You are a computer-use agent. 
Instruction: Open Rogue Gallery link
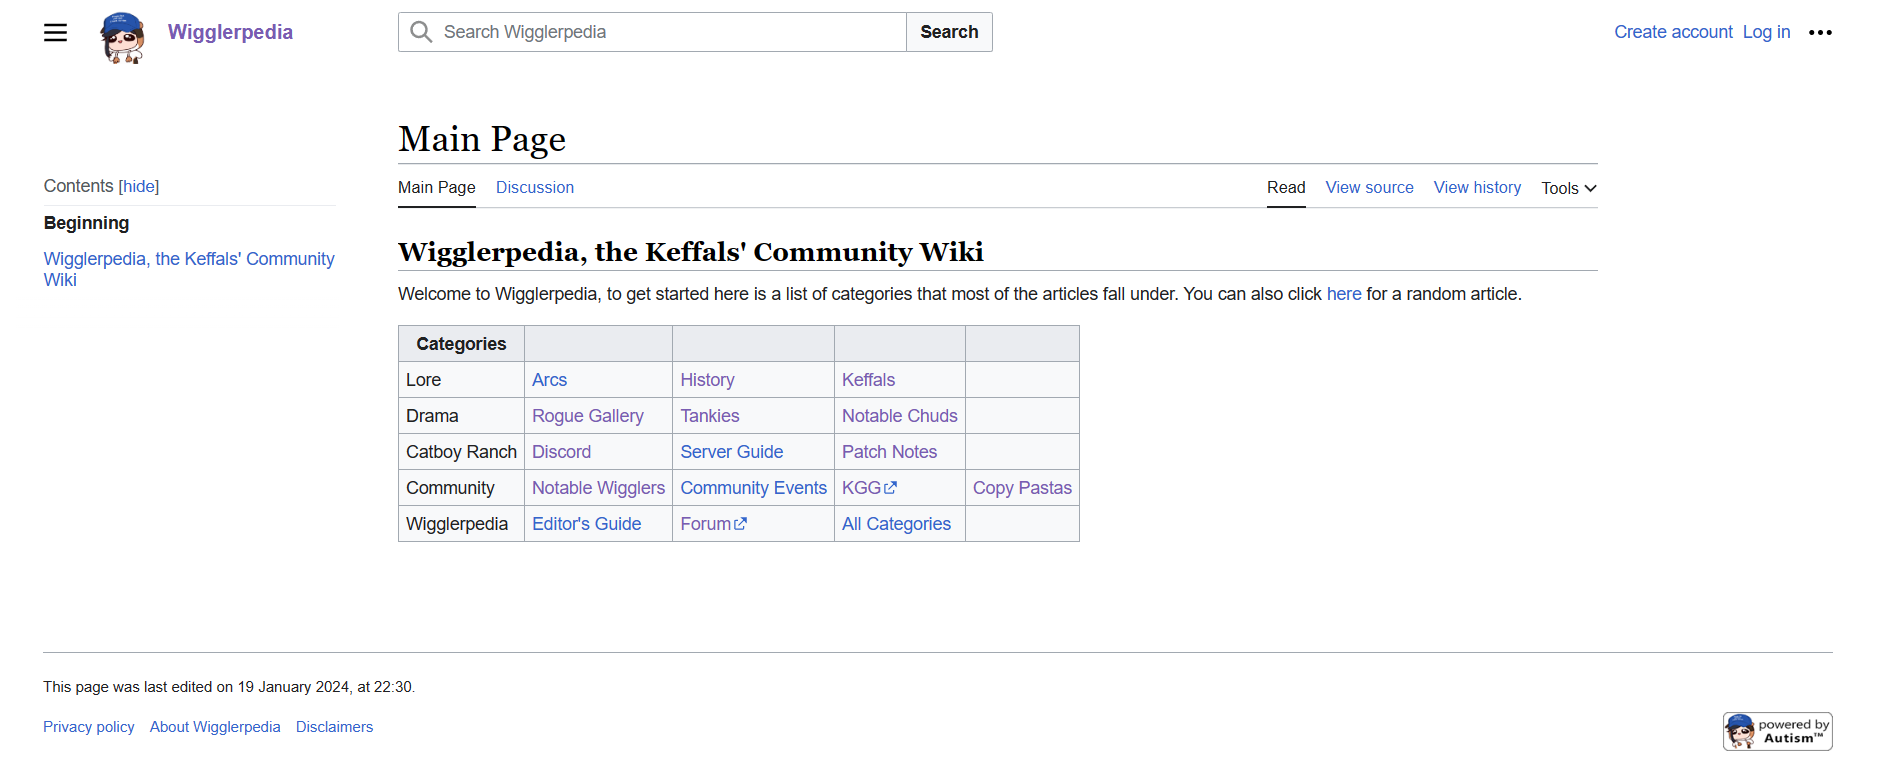[588, 416]
